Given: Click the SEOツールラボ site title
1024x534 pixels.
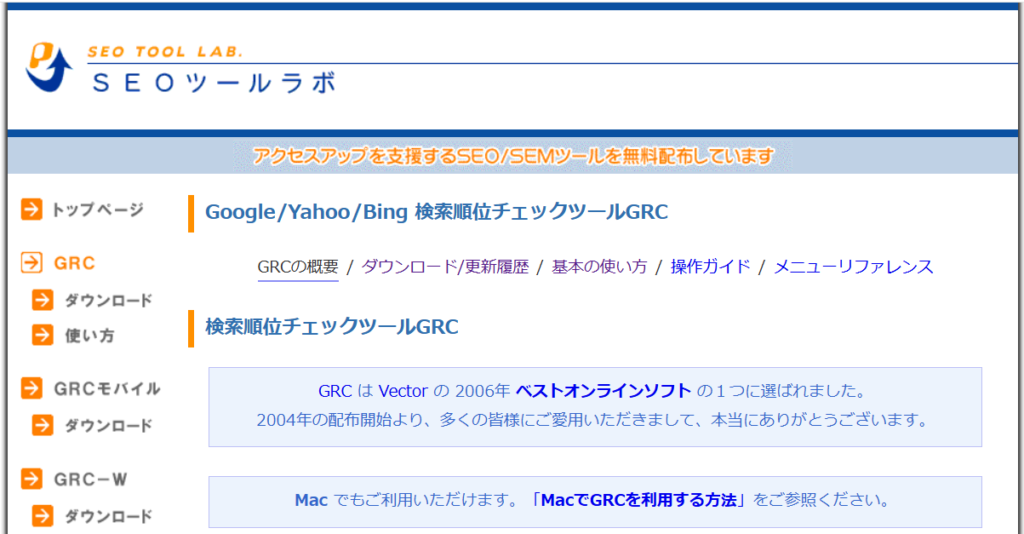Looking at the screenshot, I should pos(214,84).
